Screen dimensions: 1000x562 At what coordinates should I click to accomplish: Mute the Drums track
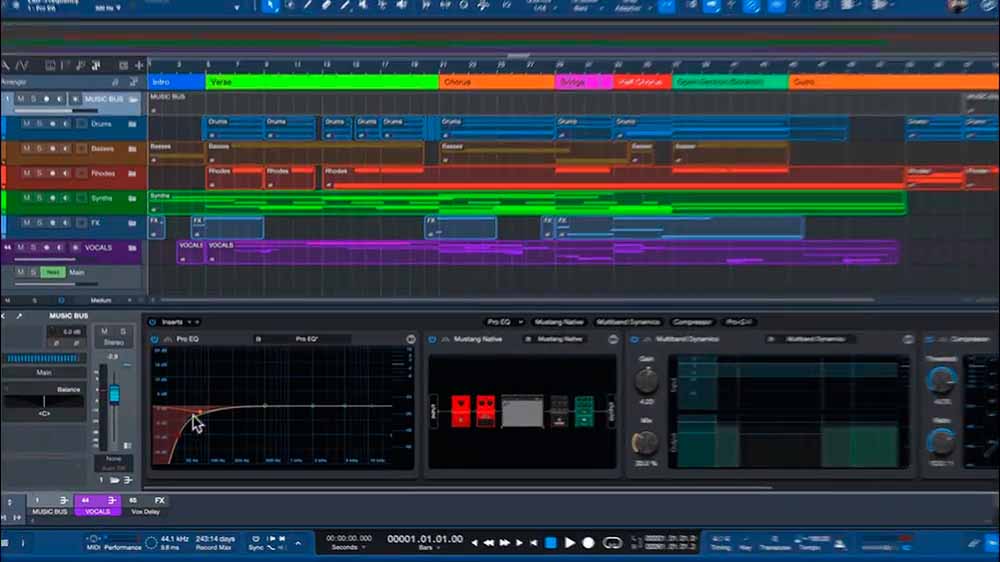tap(26, 124)
